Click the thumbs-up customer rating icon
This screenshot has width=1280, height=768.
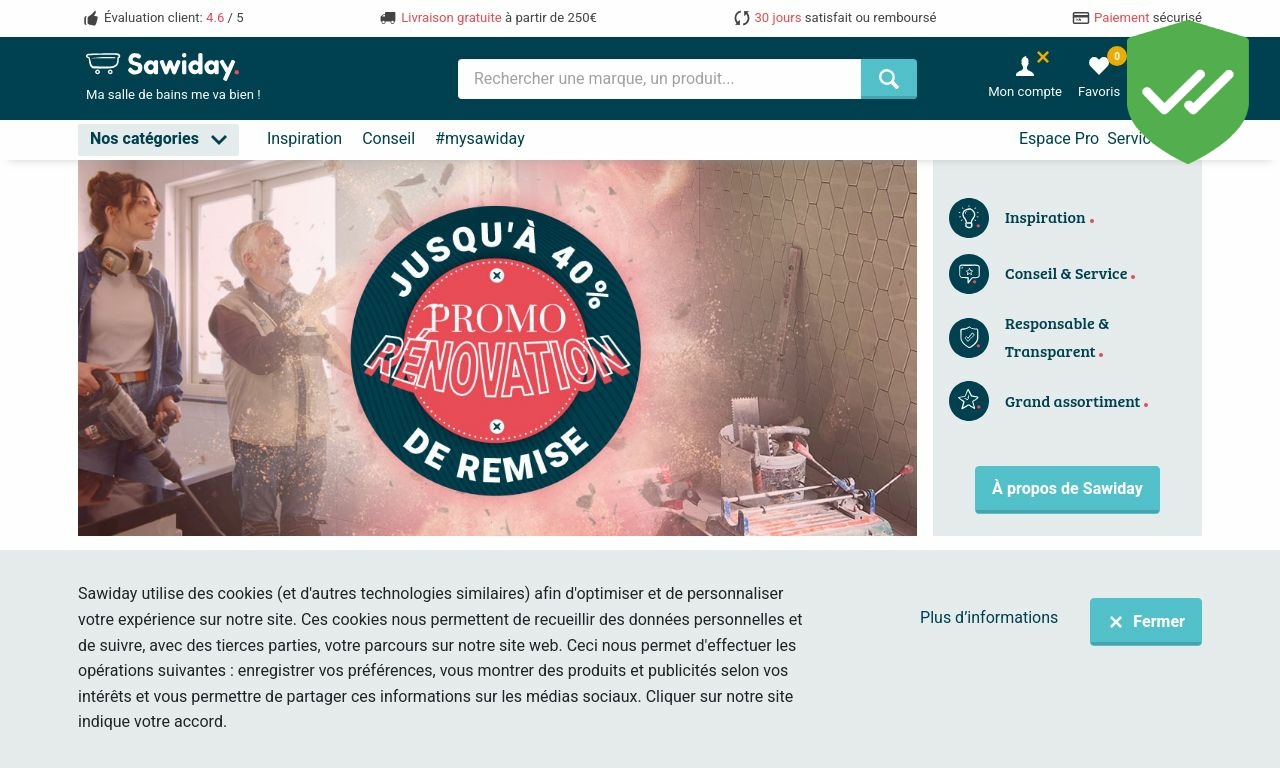[91, 18]
